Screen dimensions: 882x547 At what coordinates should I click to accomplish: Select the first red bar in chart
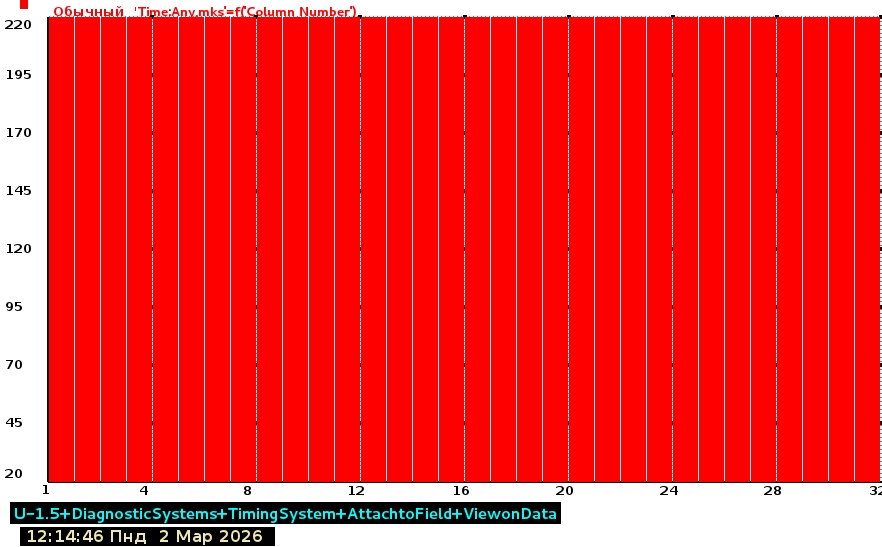coord(60,250)
